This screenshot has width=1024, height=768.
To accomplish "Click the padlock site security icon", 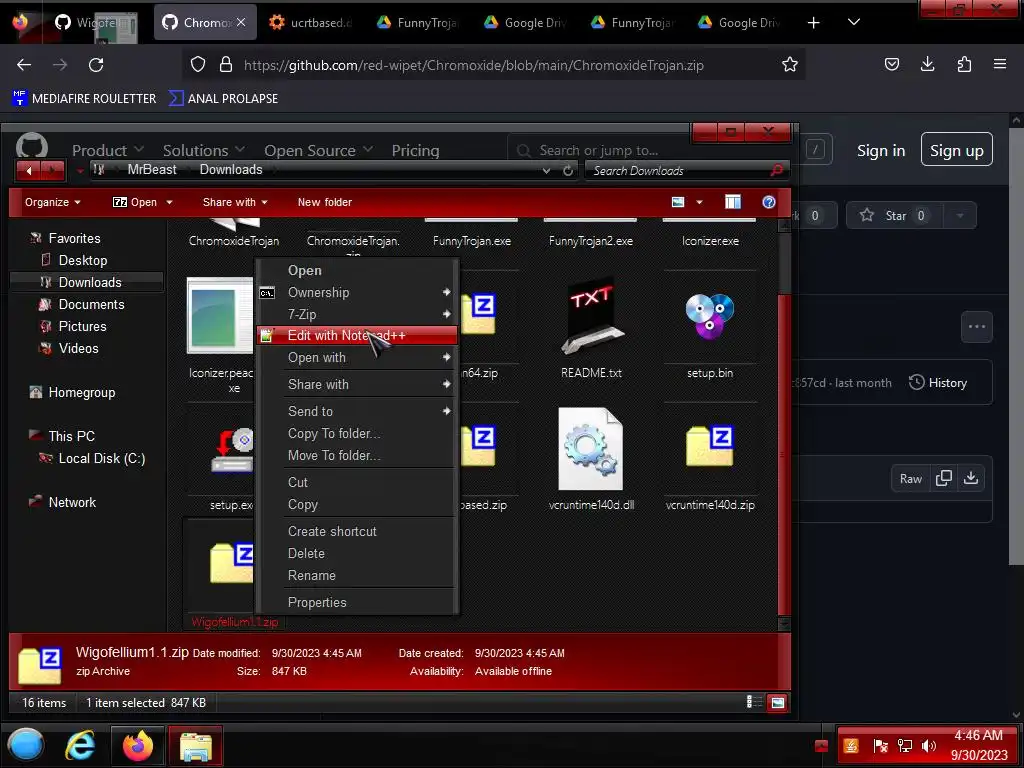I will [x=226, y=65].
